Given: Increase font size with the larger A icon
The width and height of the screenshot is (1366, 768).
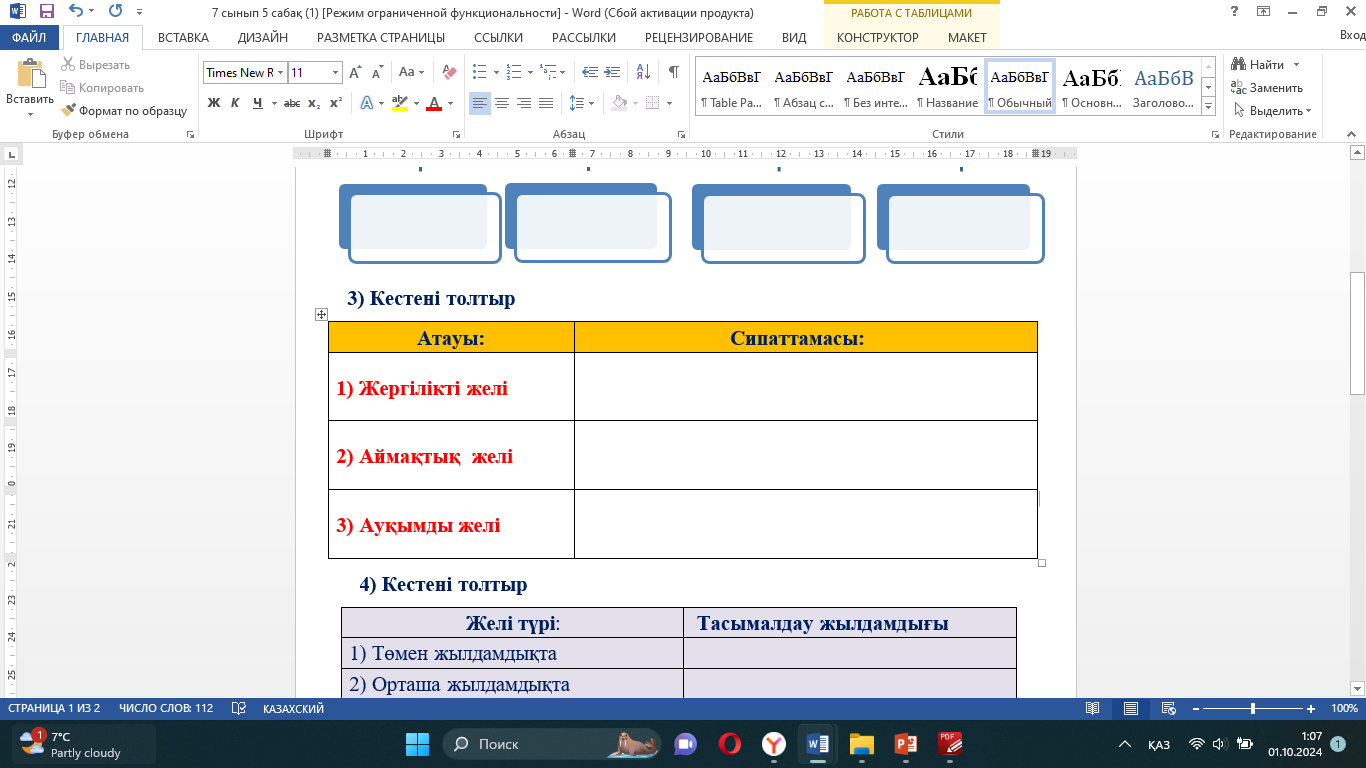Looking at the screenshot, I should pyautogui.click(x=356, y=73).
